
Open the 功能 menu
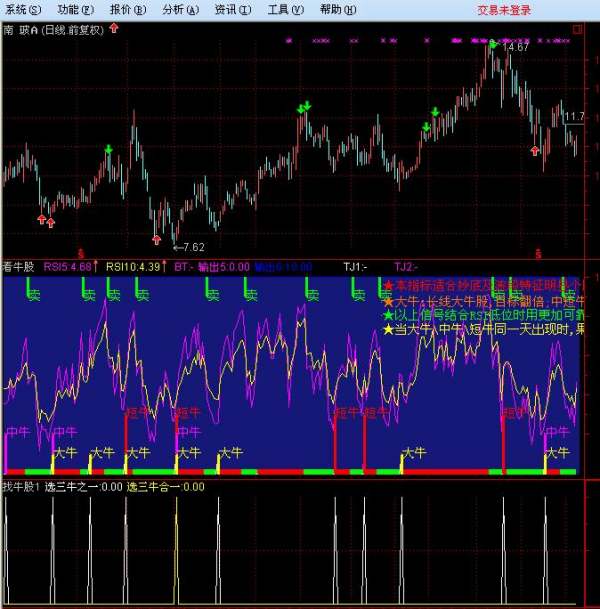pyautogui.click(x=74, y=9)
